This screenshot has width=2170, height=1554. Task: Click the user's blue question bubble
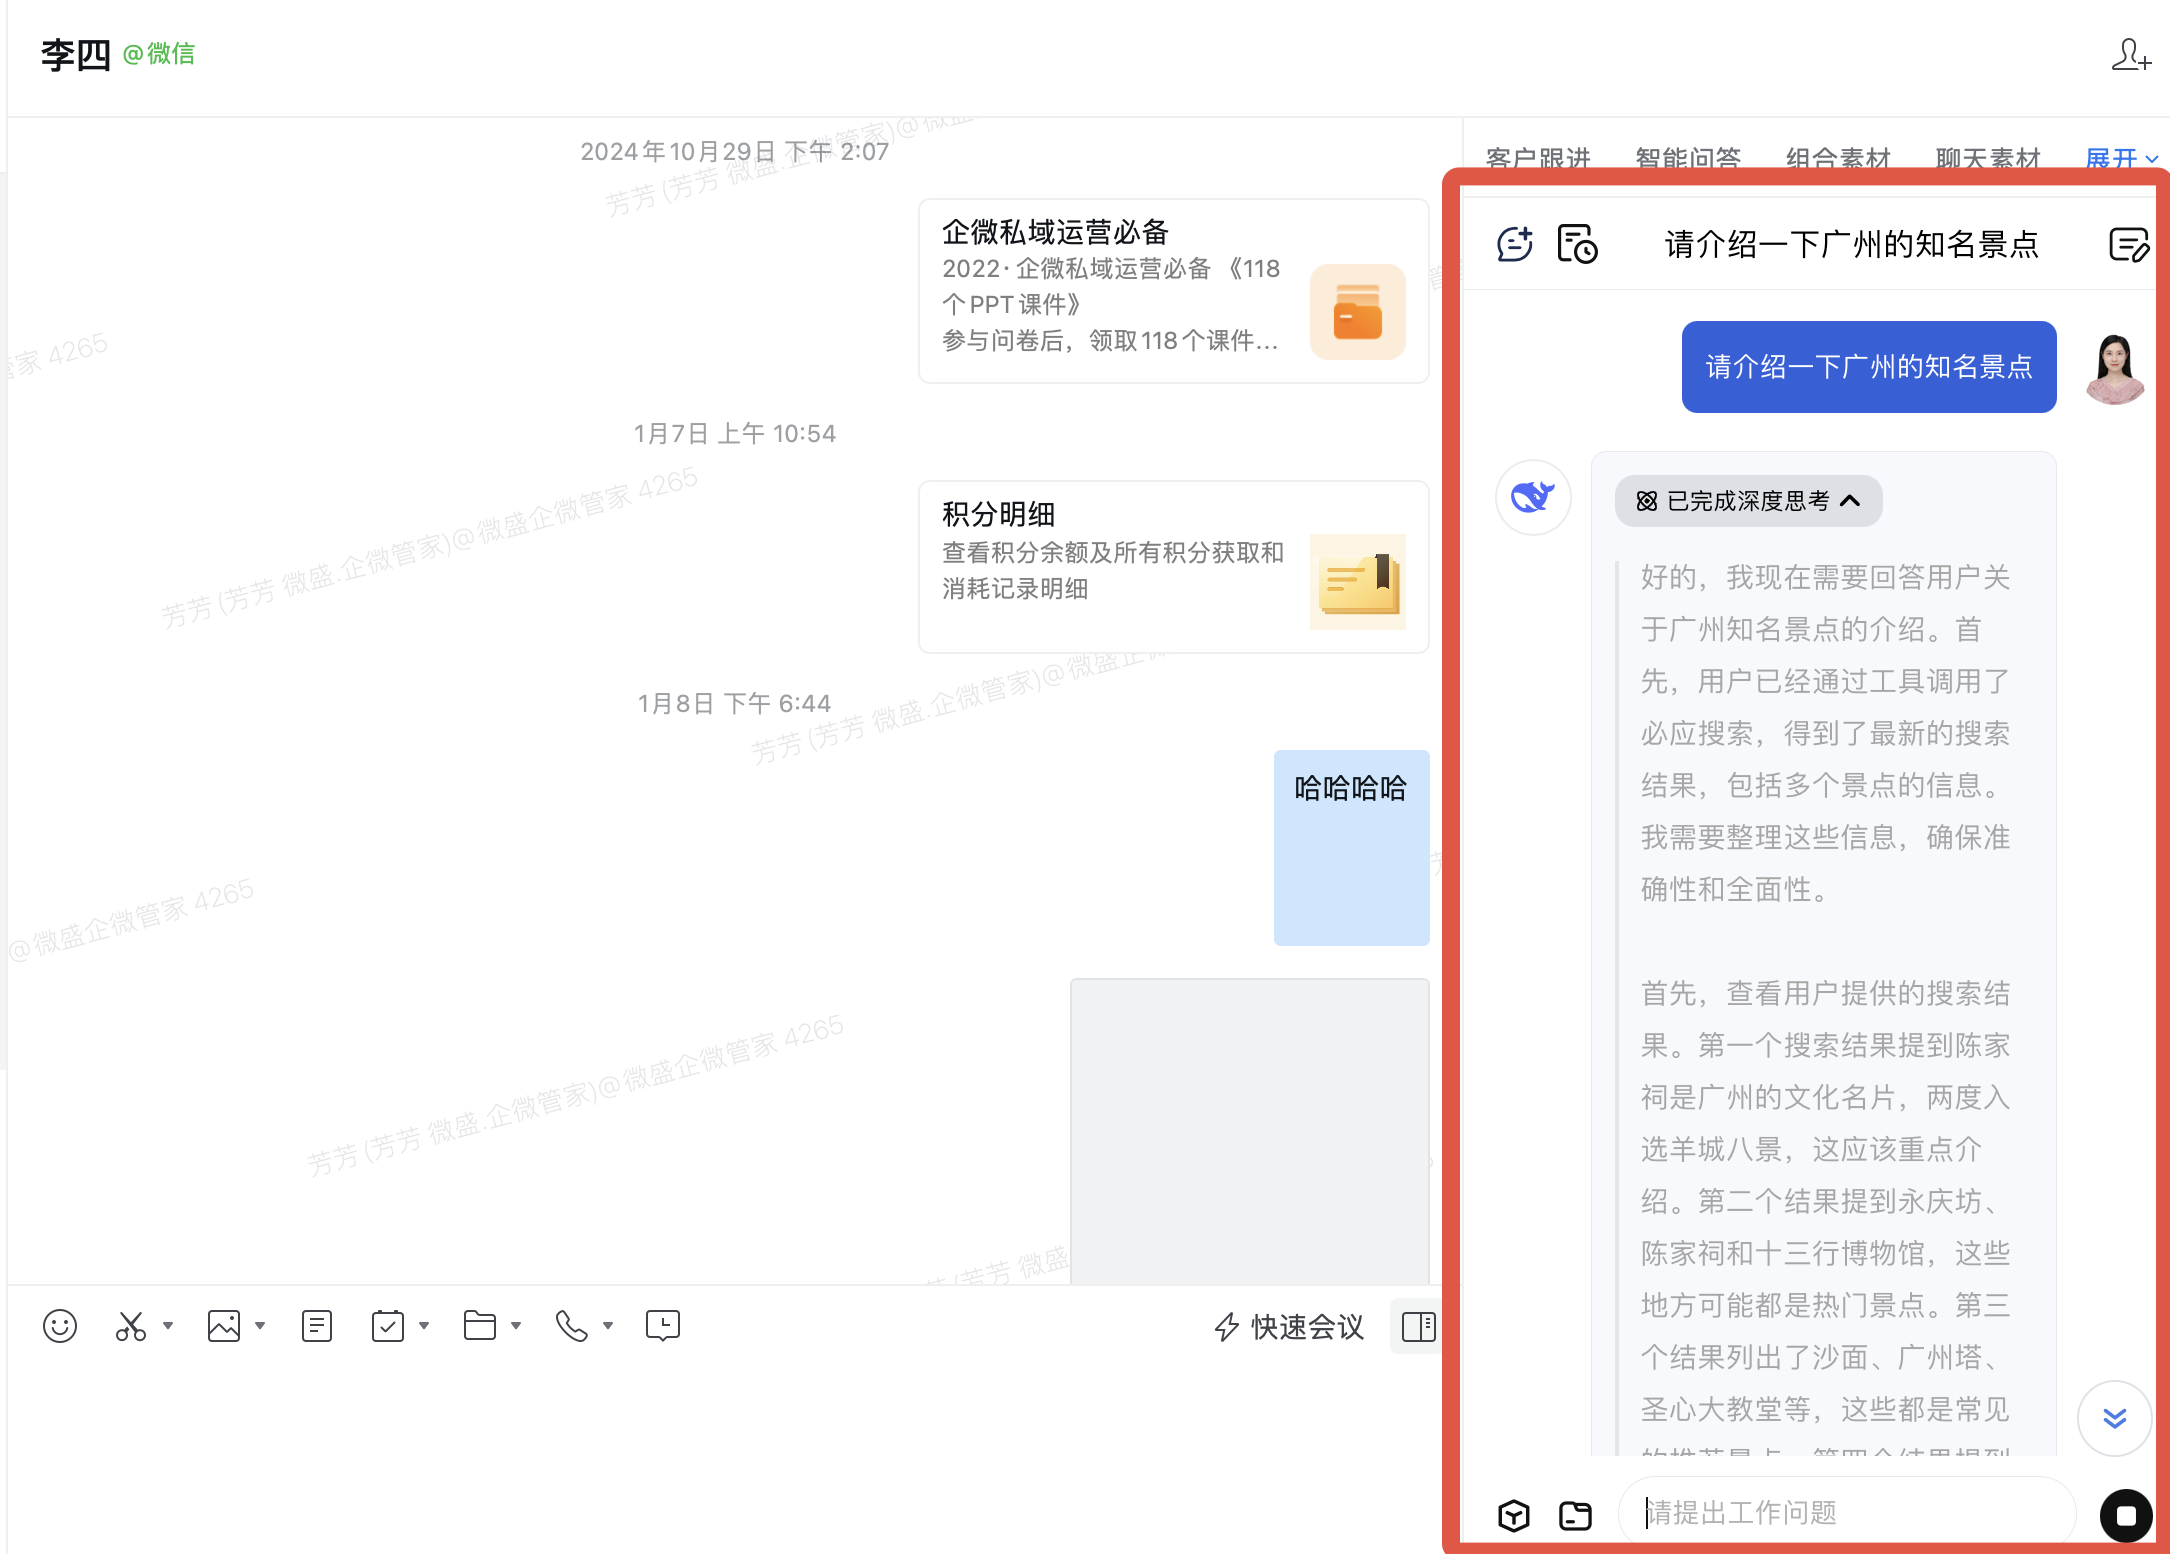pos(1869,367)
